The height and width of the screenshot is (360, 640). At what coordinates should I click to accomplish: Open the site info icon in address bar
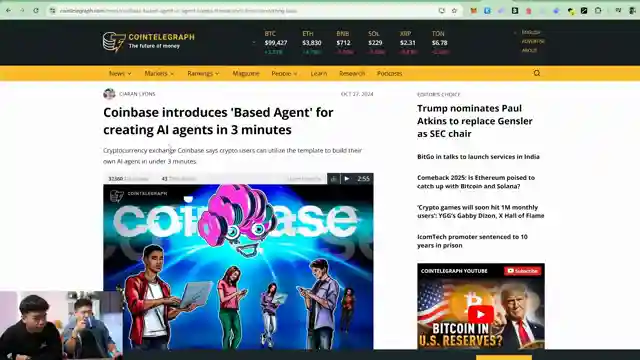point(53,11)
